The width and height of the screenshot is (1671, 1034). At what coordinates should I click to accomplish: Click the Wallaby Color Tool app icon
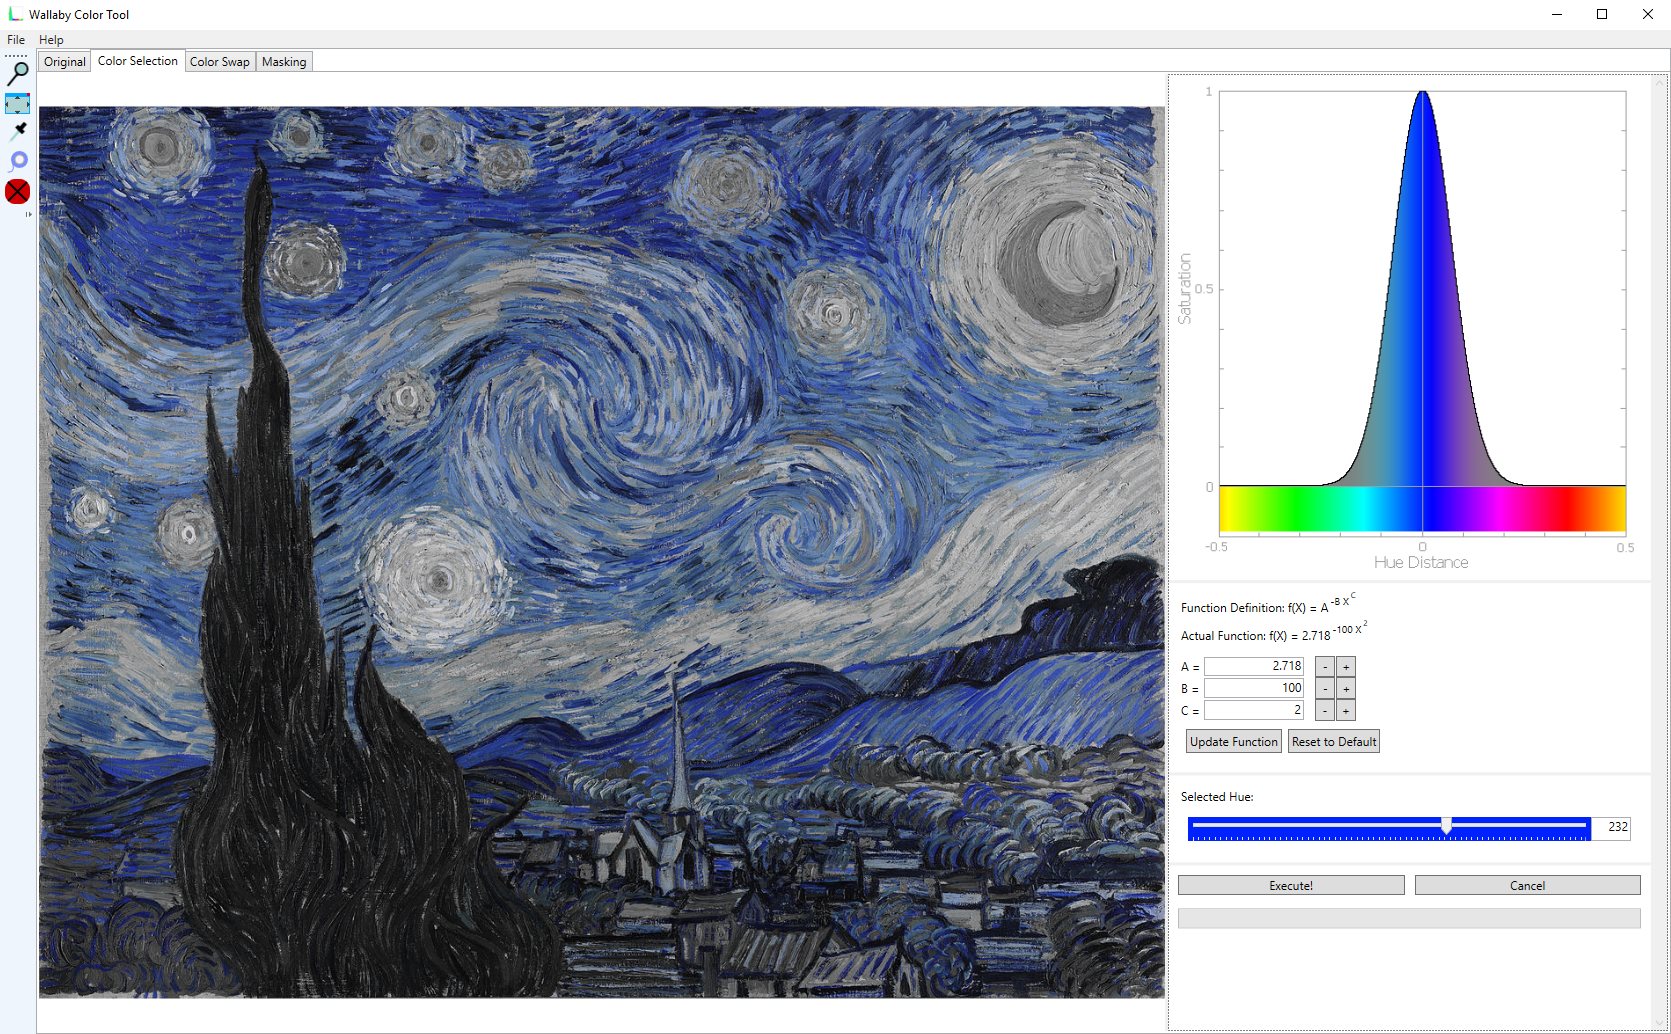pyautogui.click(x=15, y=14)
